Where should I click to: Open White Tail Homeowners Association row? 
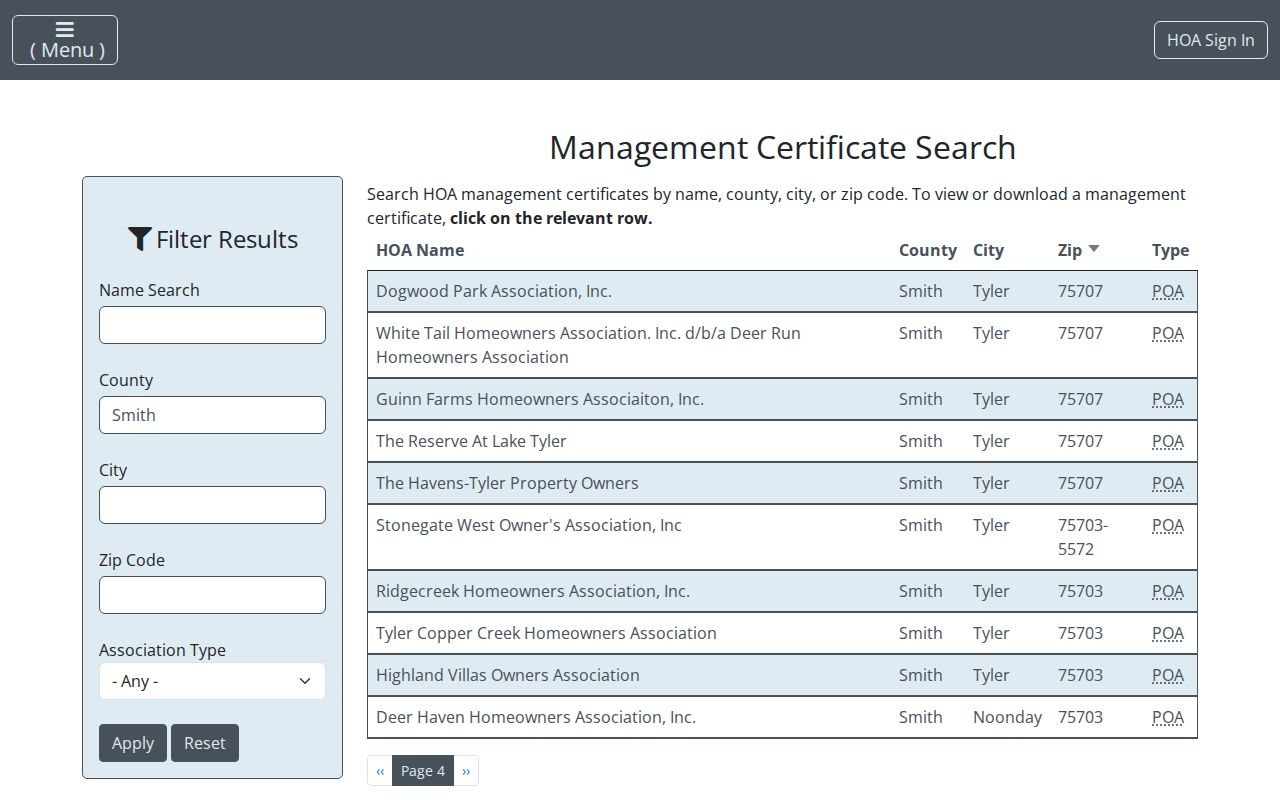coord(782,345)
